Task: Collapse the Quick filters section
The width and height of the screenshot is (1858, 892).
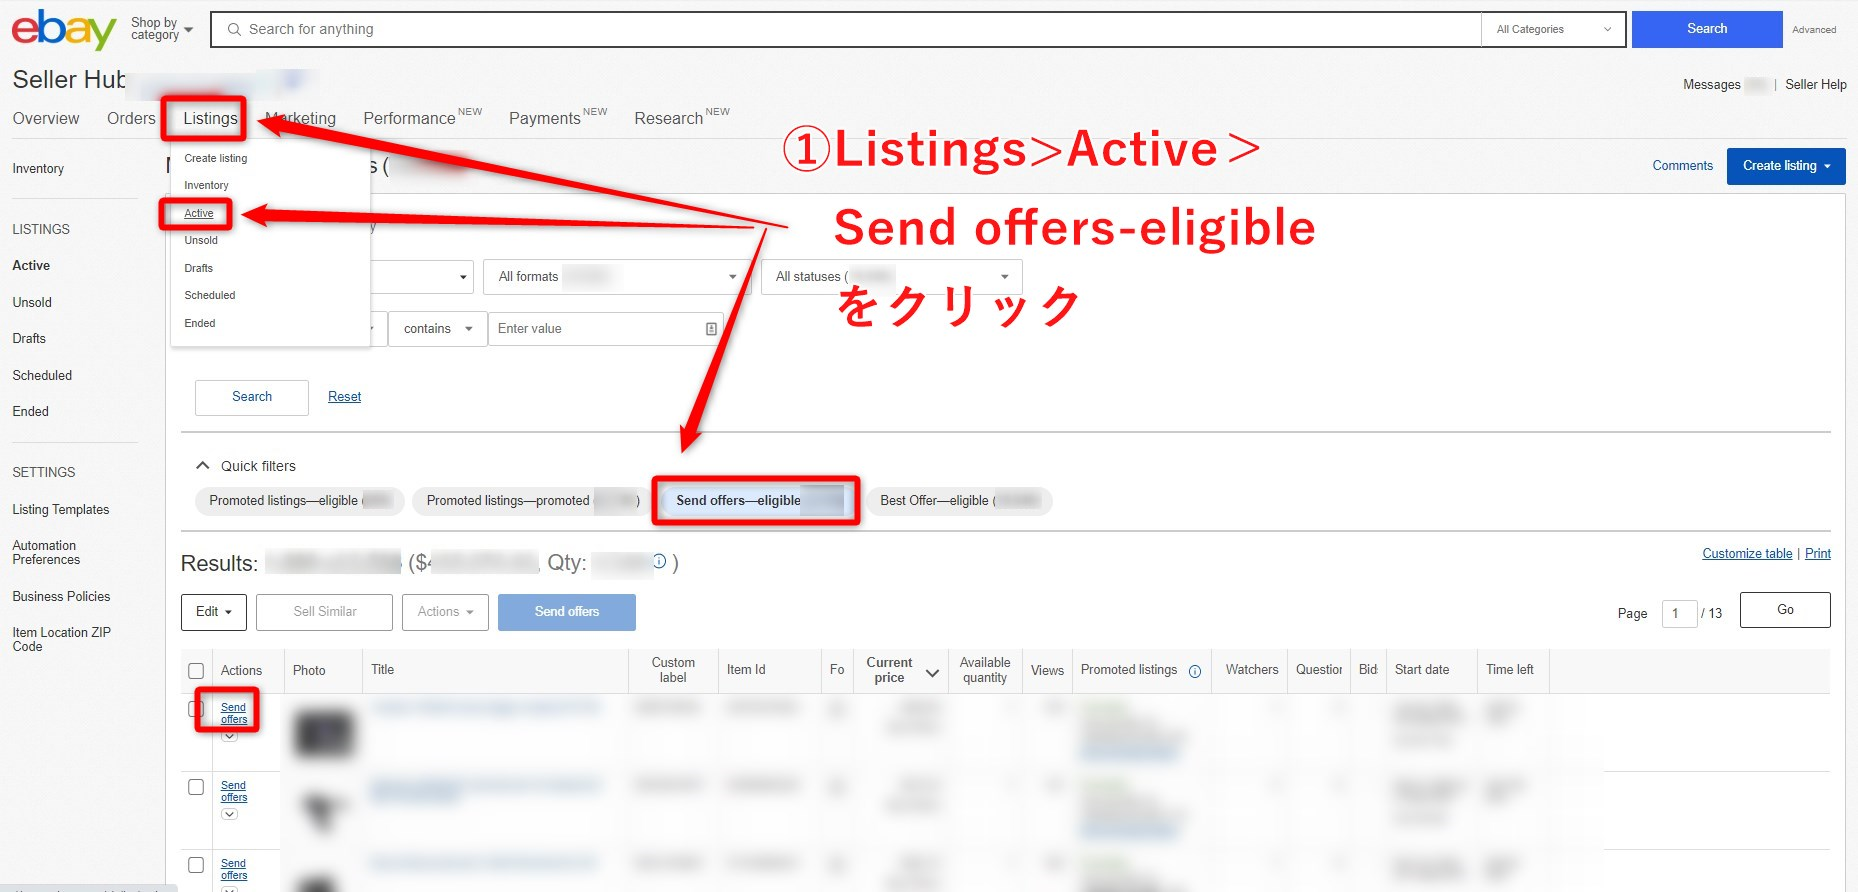Action: (x=203, y=466)
